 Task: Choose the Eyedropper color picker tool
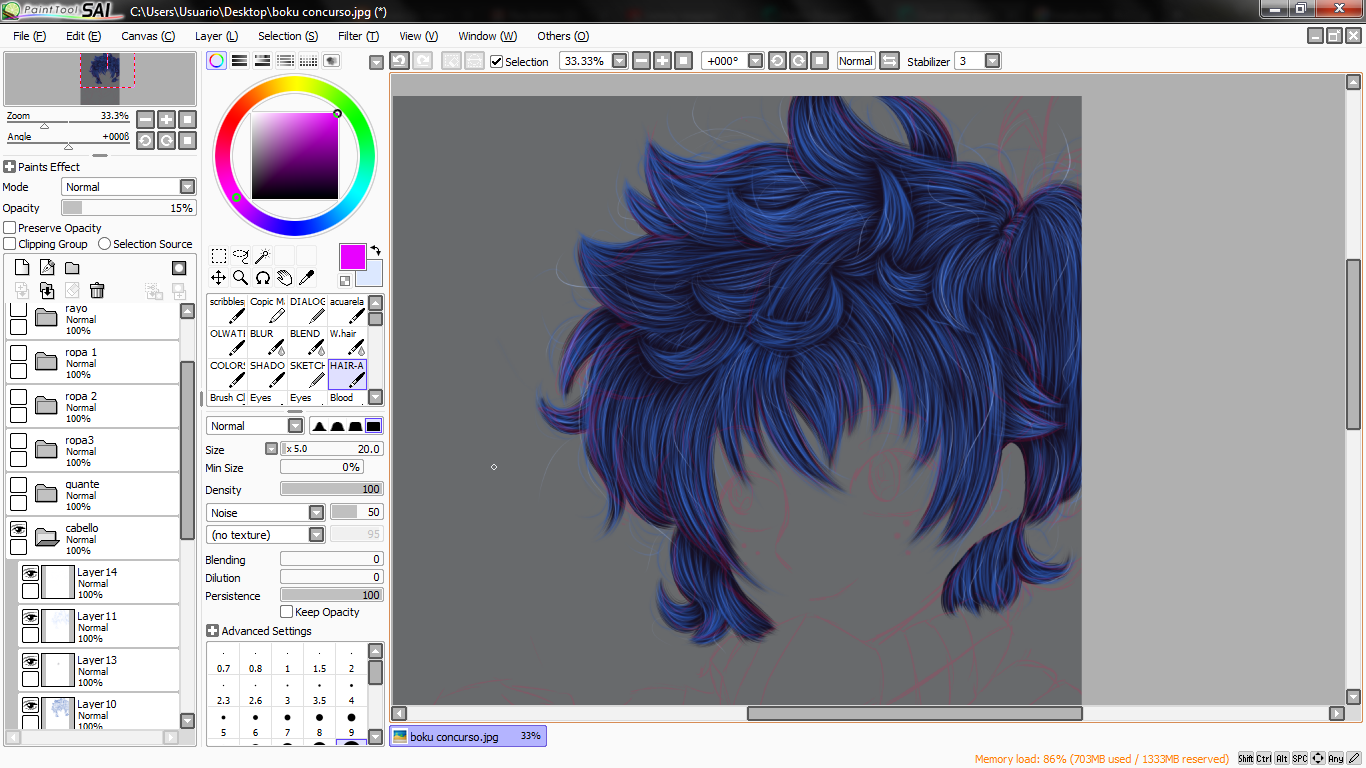[306, 277]
